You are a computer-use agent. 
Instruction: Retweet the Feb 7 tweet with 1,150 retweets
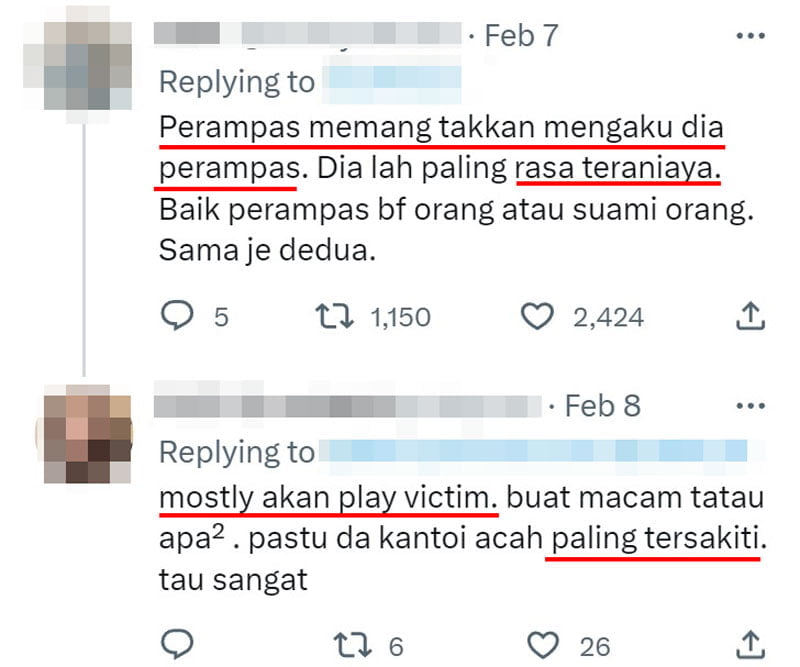tap(335, 316)
